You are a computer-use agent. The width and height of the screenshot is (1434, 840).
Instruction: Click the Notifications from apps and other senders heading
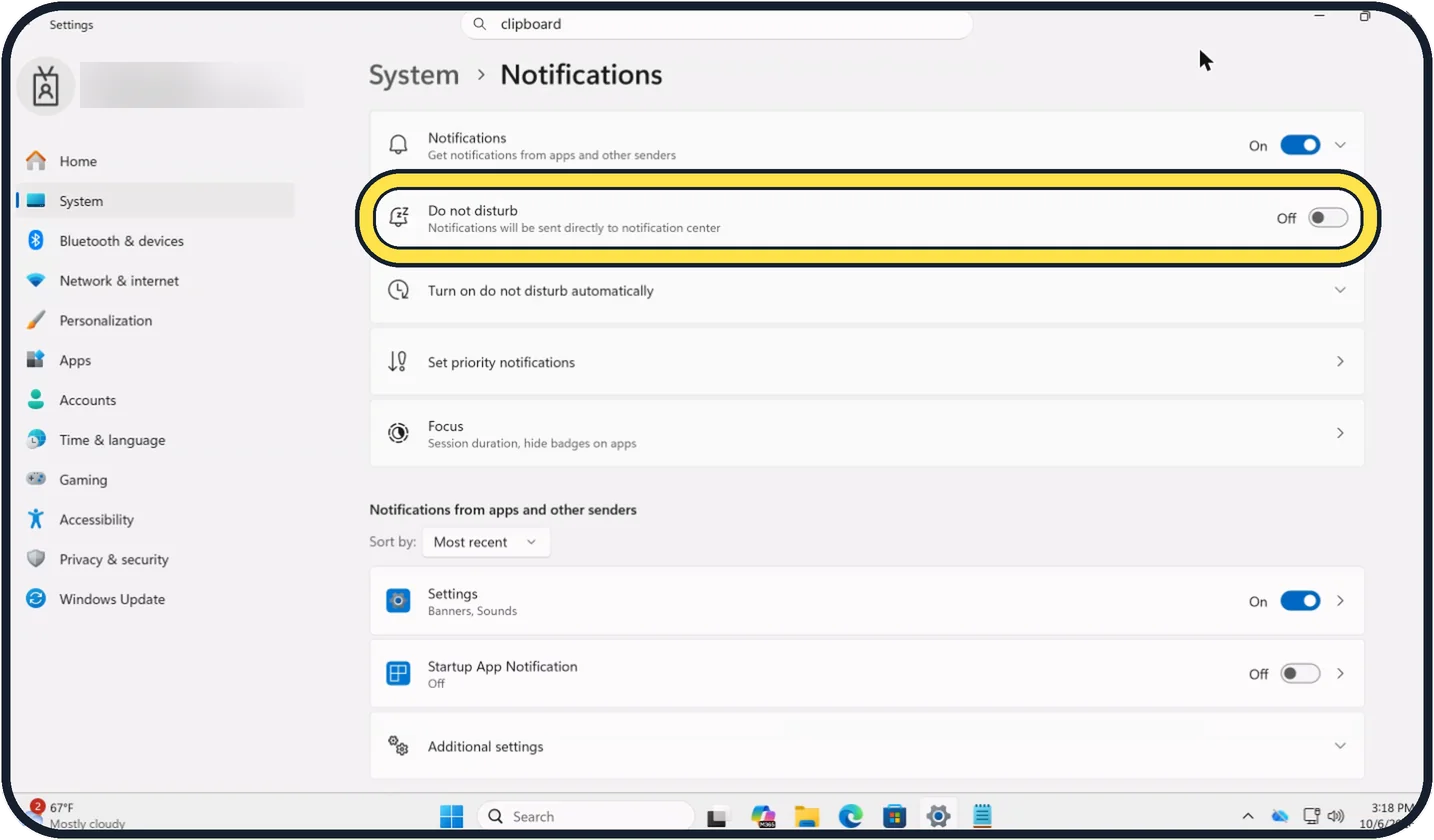point(503,510)
